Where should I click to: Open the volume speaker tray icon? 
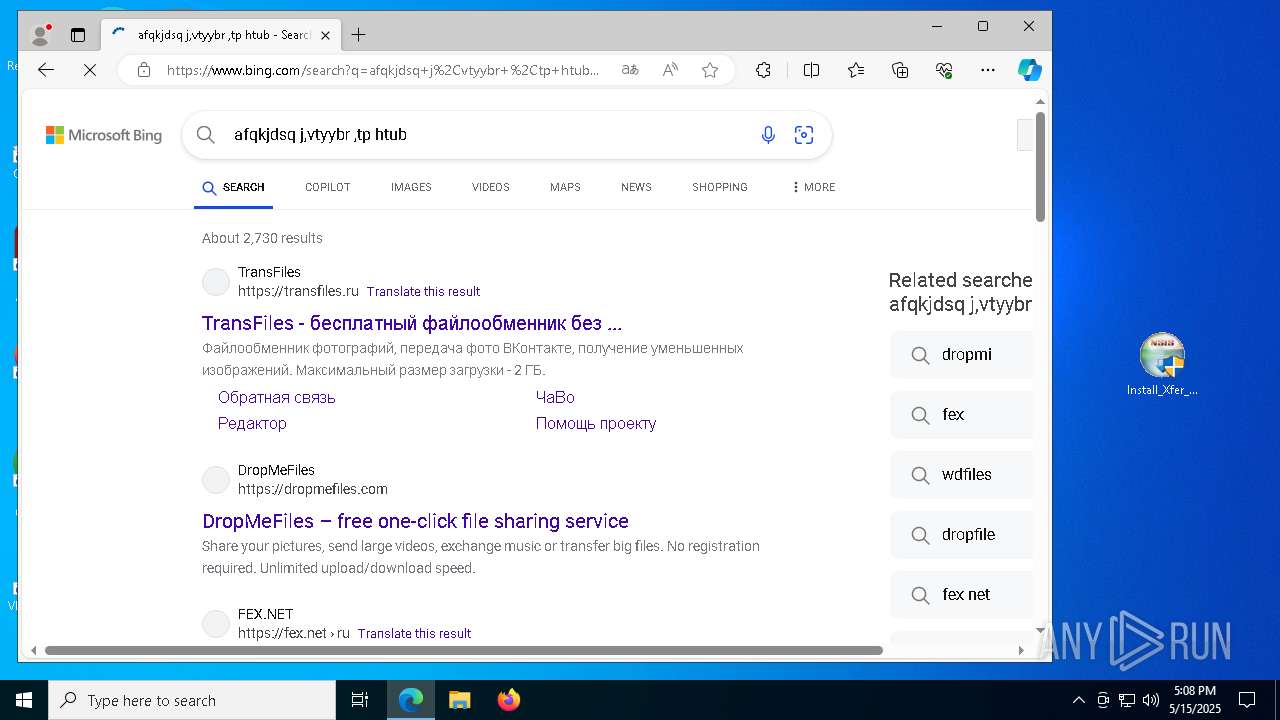click(1151, 700)
